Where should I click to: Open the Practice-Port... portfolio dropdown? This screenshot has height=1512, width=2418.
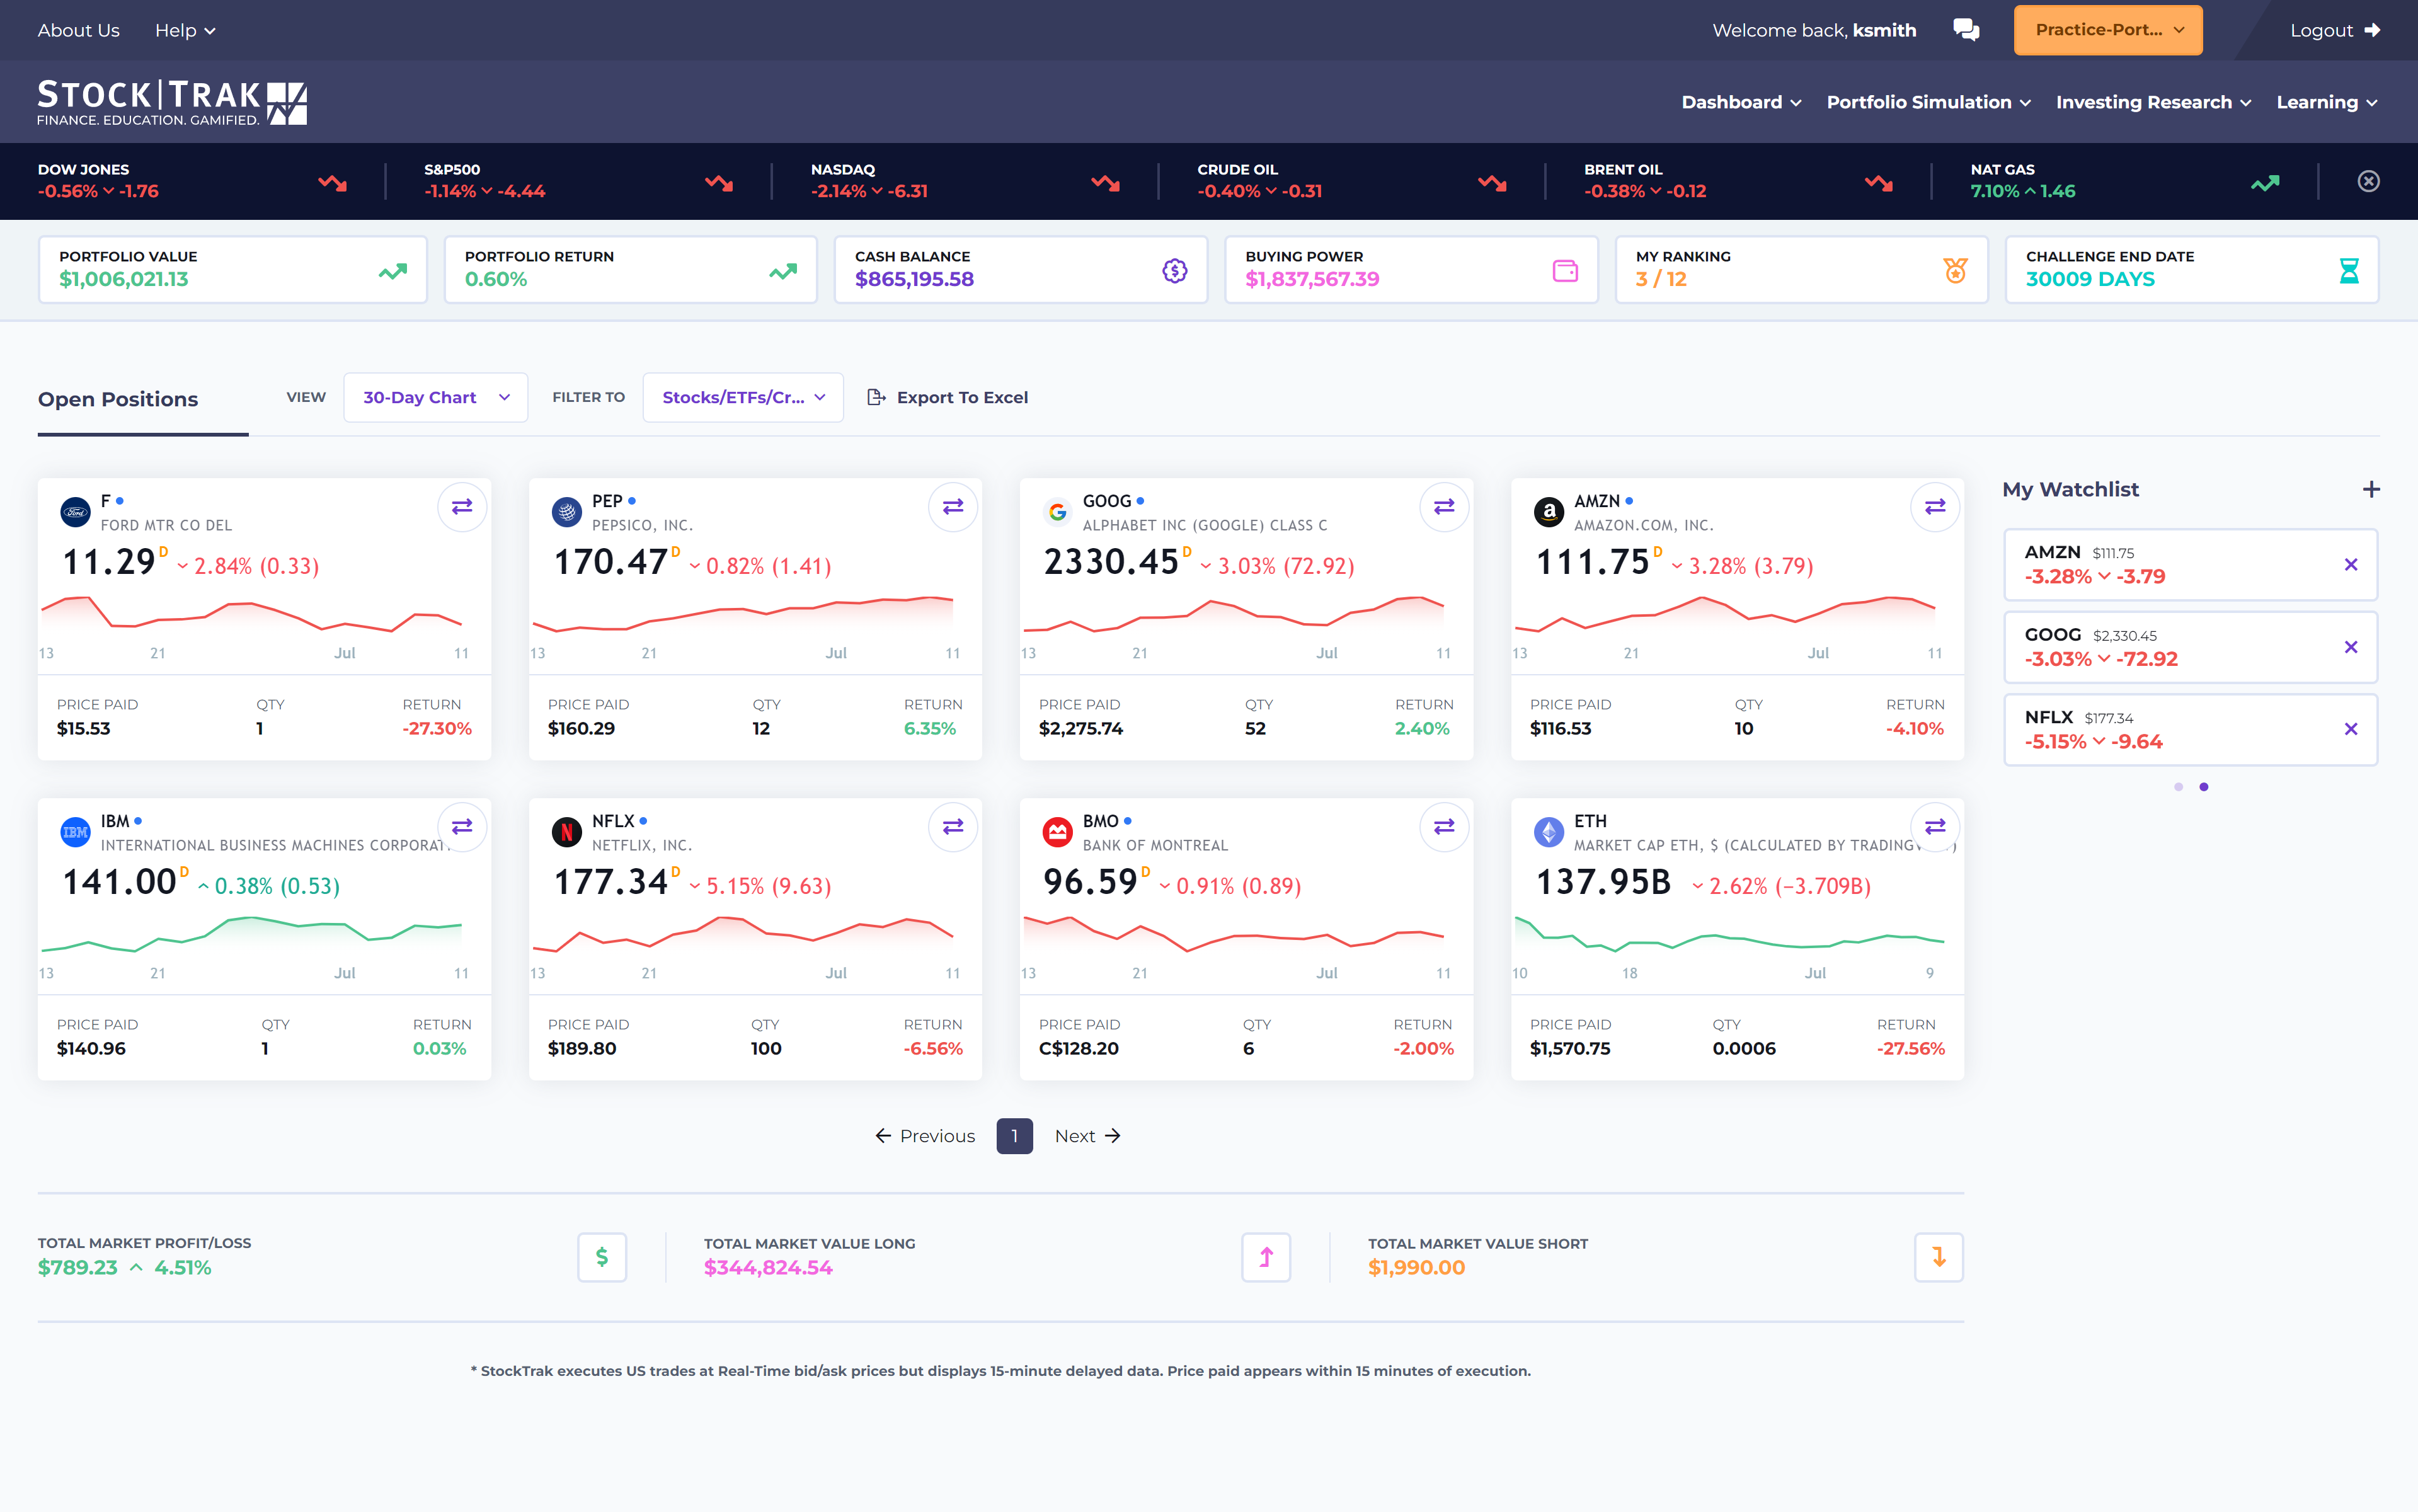pos(2108,30)
